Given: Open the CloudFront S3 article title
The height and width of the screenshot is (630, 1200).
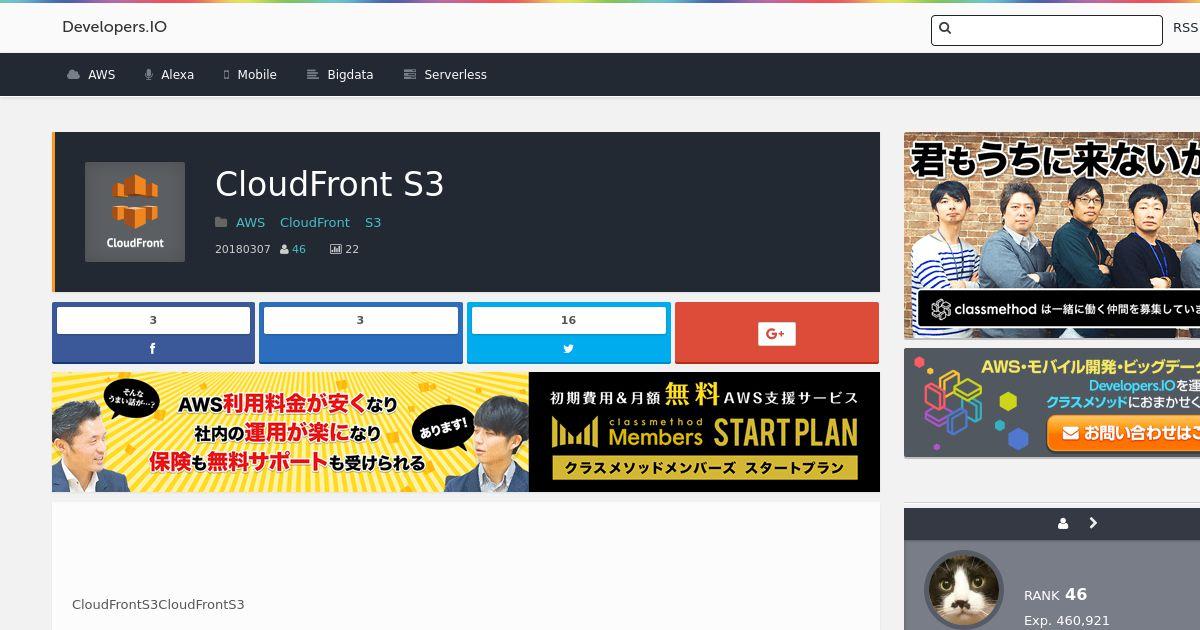Looking at the screenshot, I should [x=329, y=184].
